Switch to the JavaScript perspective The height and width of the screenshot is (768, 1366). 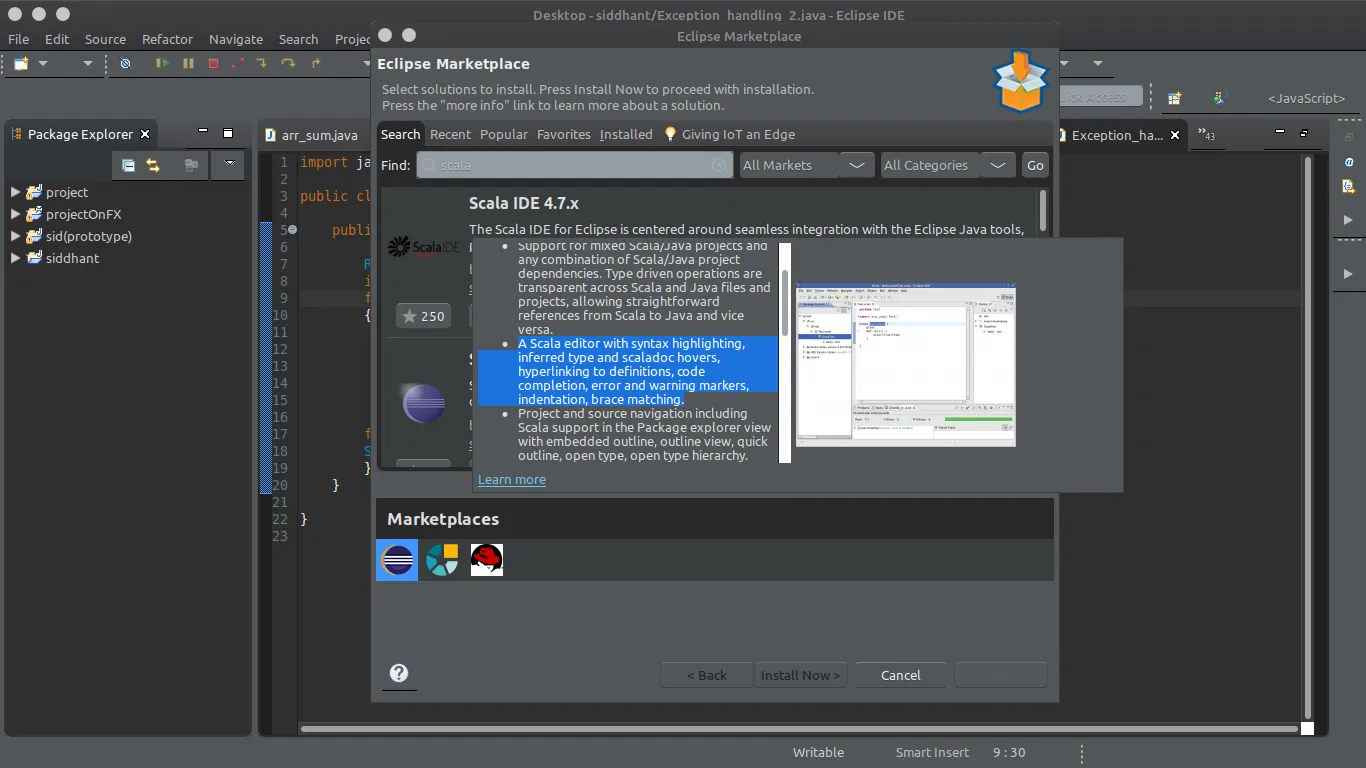pos(1306,98)
